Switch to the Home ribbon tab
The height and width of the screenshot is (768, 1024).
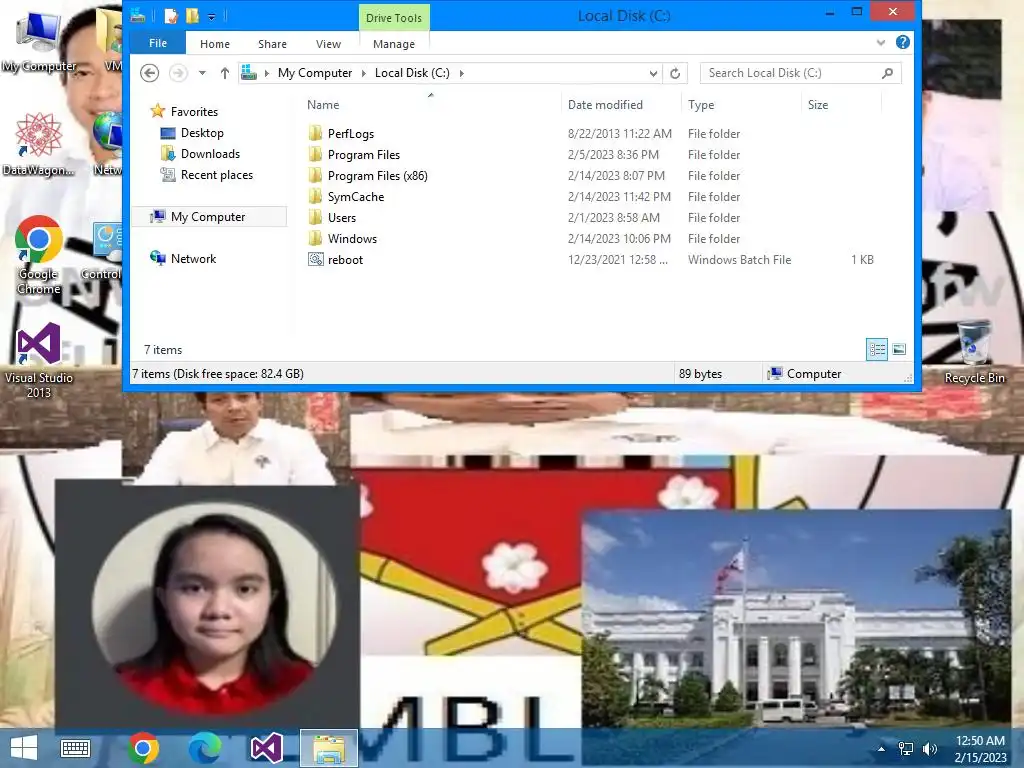pyautogui.click(x=215, y=44)
